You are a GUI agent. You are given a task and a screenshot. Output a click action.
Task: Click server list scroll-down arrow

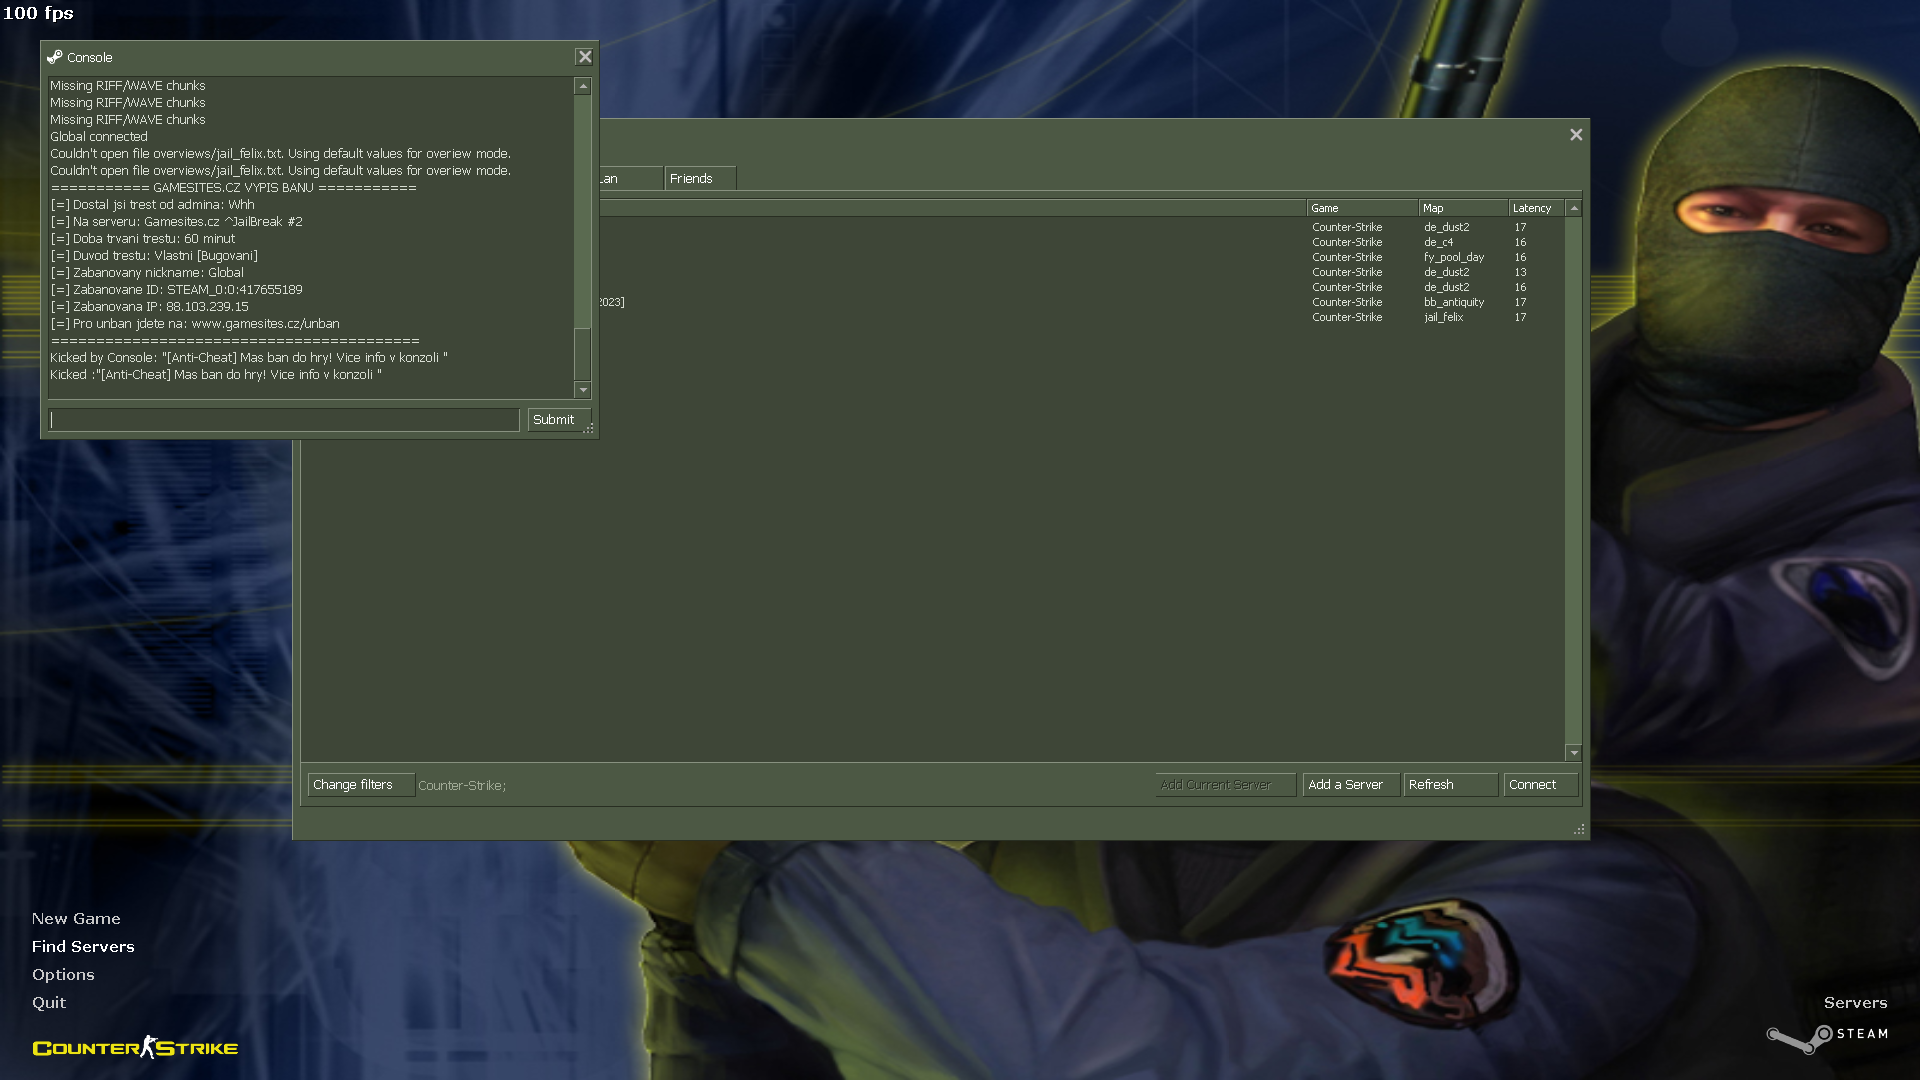click(1574, 753)
